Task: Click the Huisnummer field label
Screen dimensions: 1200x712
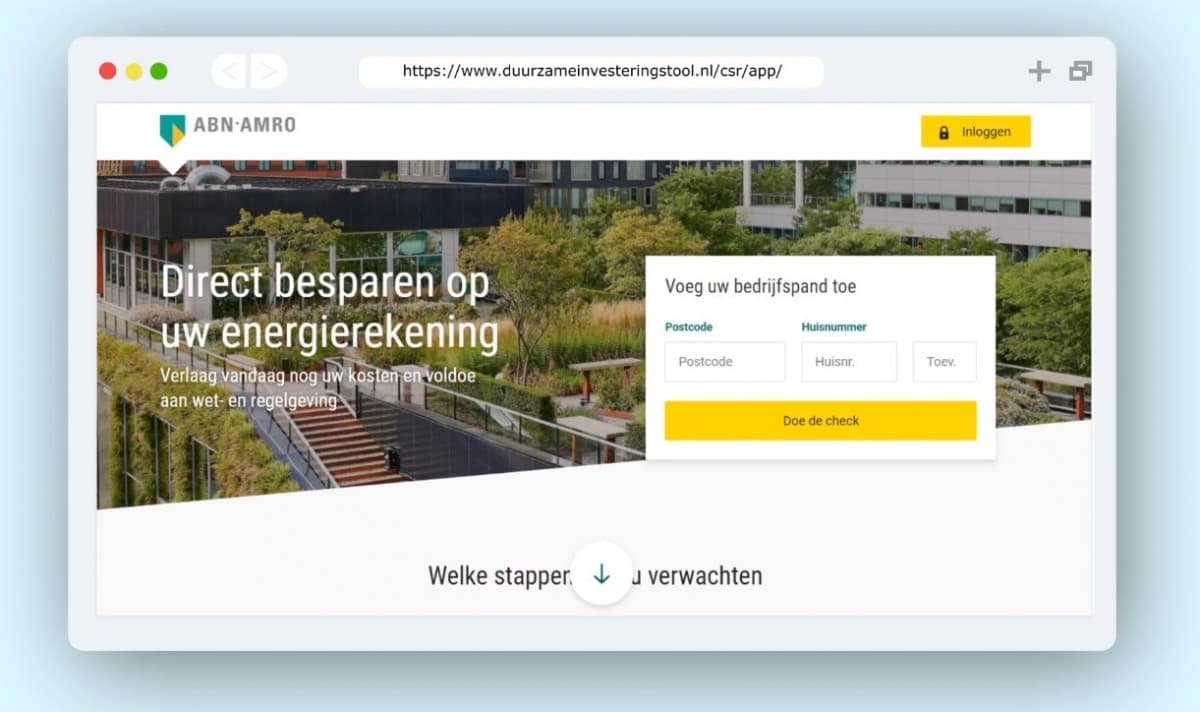Action: tap(834, 327)
